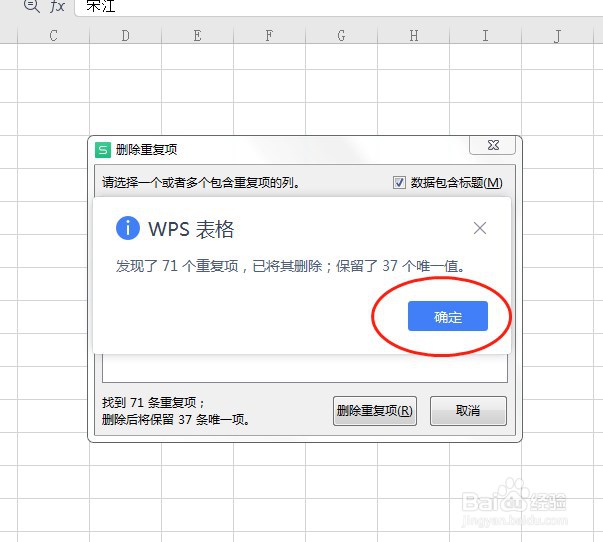Click the 取消 button
Screen dimensions: 603x542
(468, 411)
